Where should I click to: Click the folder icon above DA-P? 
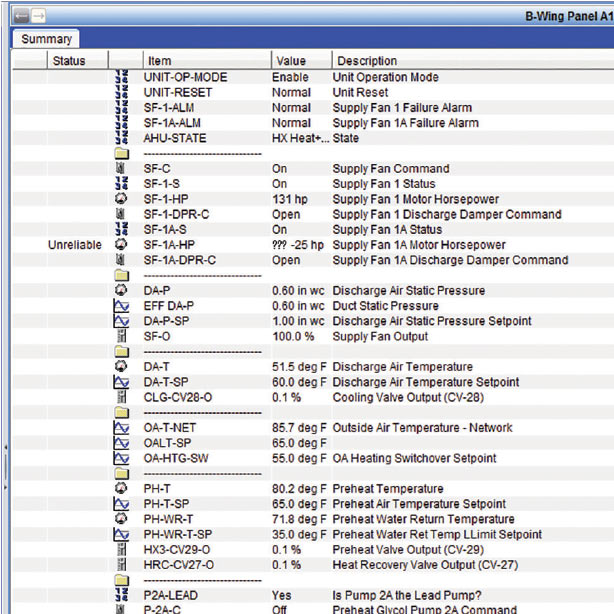point(121,275)
